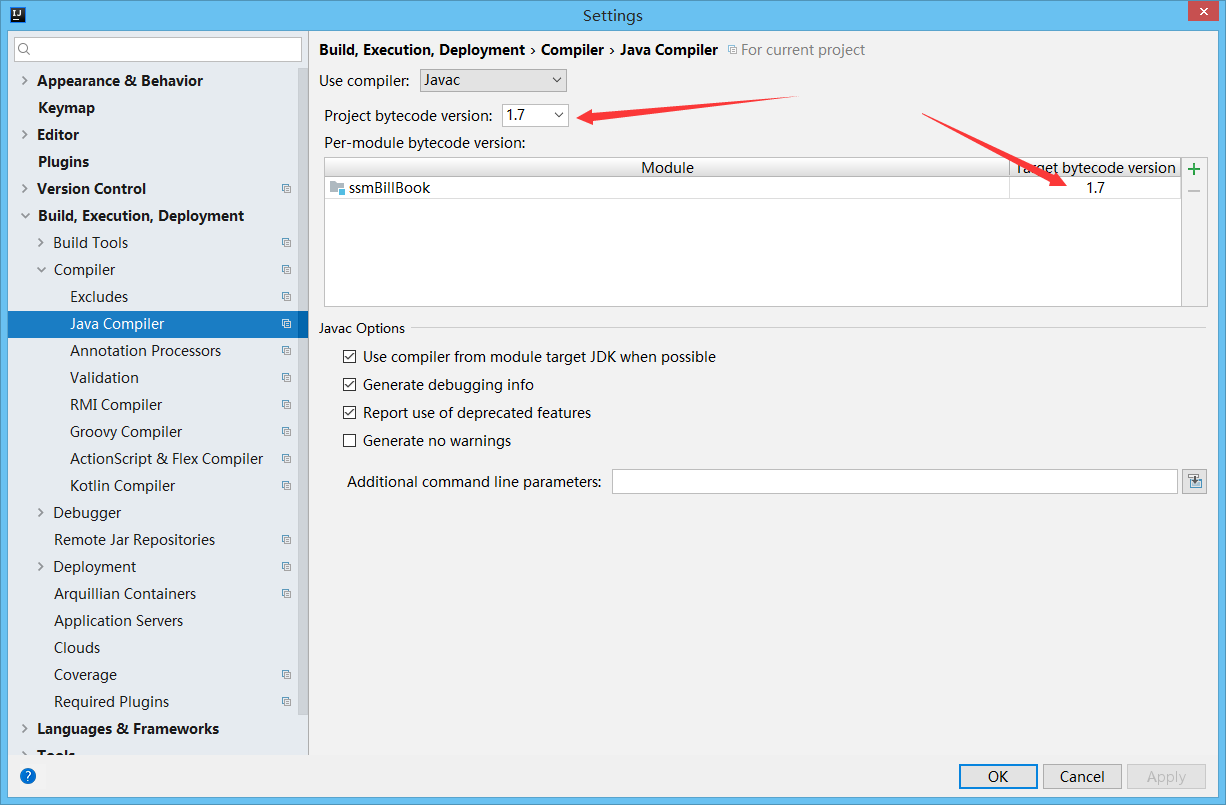The image size is (1226, 805).
Task: Click the OK button
Action: coord(998,777)
